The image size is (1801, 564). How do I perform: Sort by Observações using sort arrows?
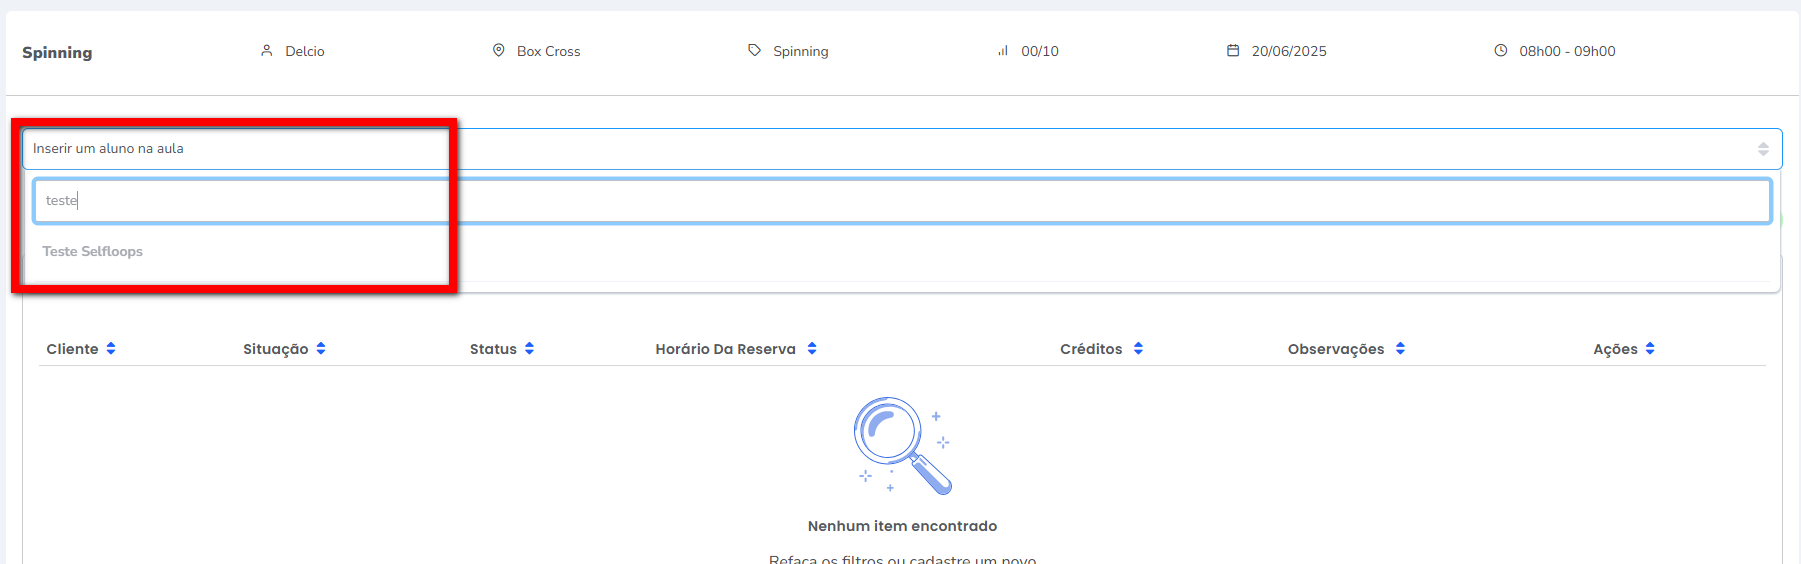pos(1400,349)
